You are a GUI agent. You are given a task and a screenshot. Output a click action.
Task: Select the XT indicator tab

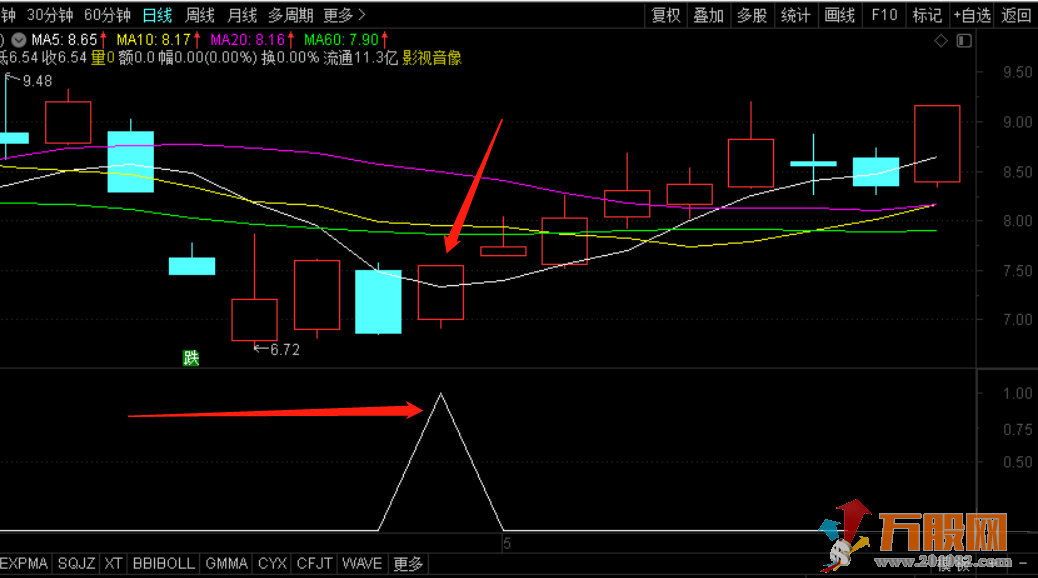click(x=113, y=563)
